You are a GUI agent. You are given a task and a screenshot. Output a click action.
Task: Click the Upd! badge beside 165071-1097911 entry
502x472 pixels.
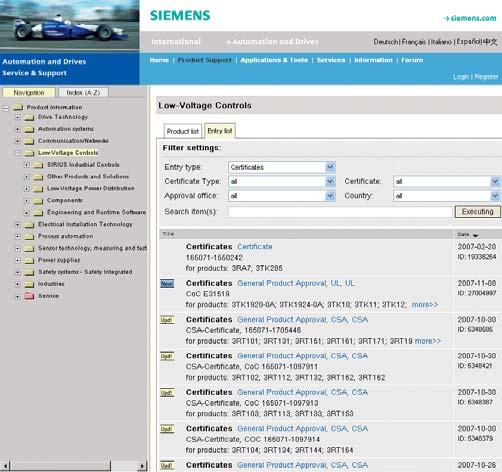tap(167, 356)
